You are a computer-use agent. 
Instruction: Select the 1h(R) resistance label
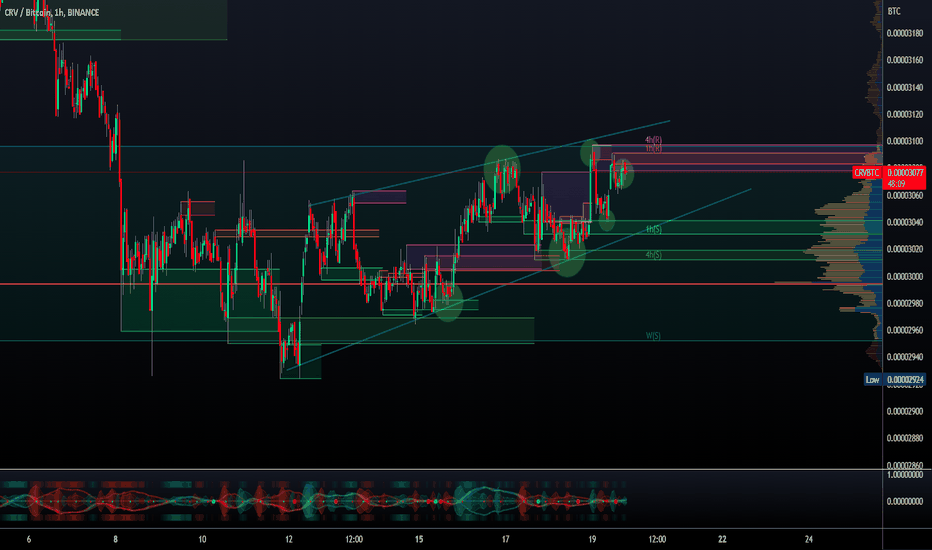point(653,147)
